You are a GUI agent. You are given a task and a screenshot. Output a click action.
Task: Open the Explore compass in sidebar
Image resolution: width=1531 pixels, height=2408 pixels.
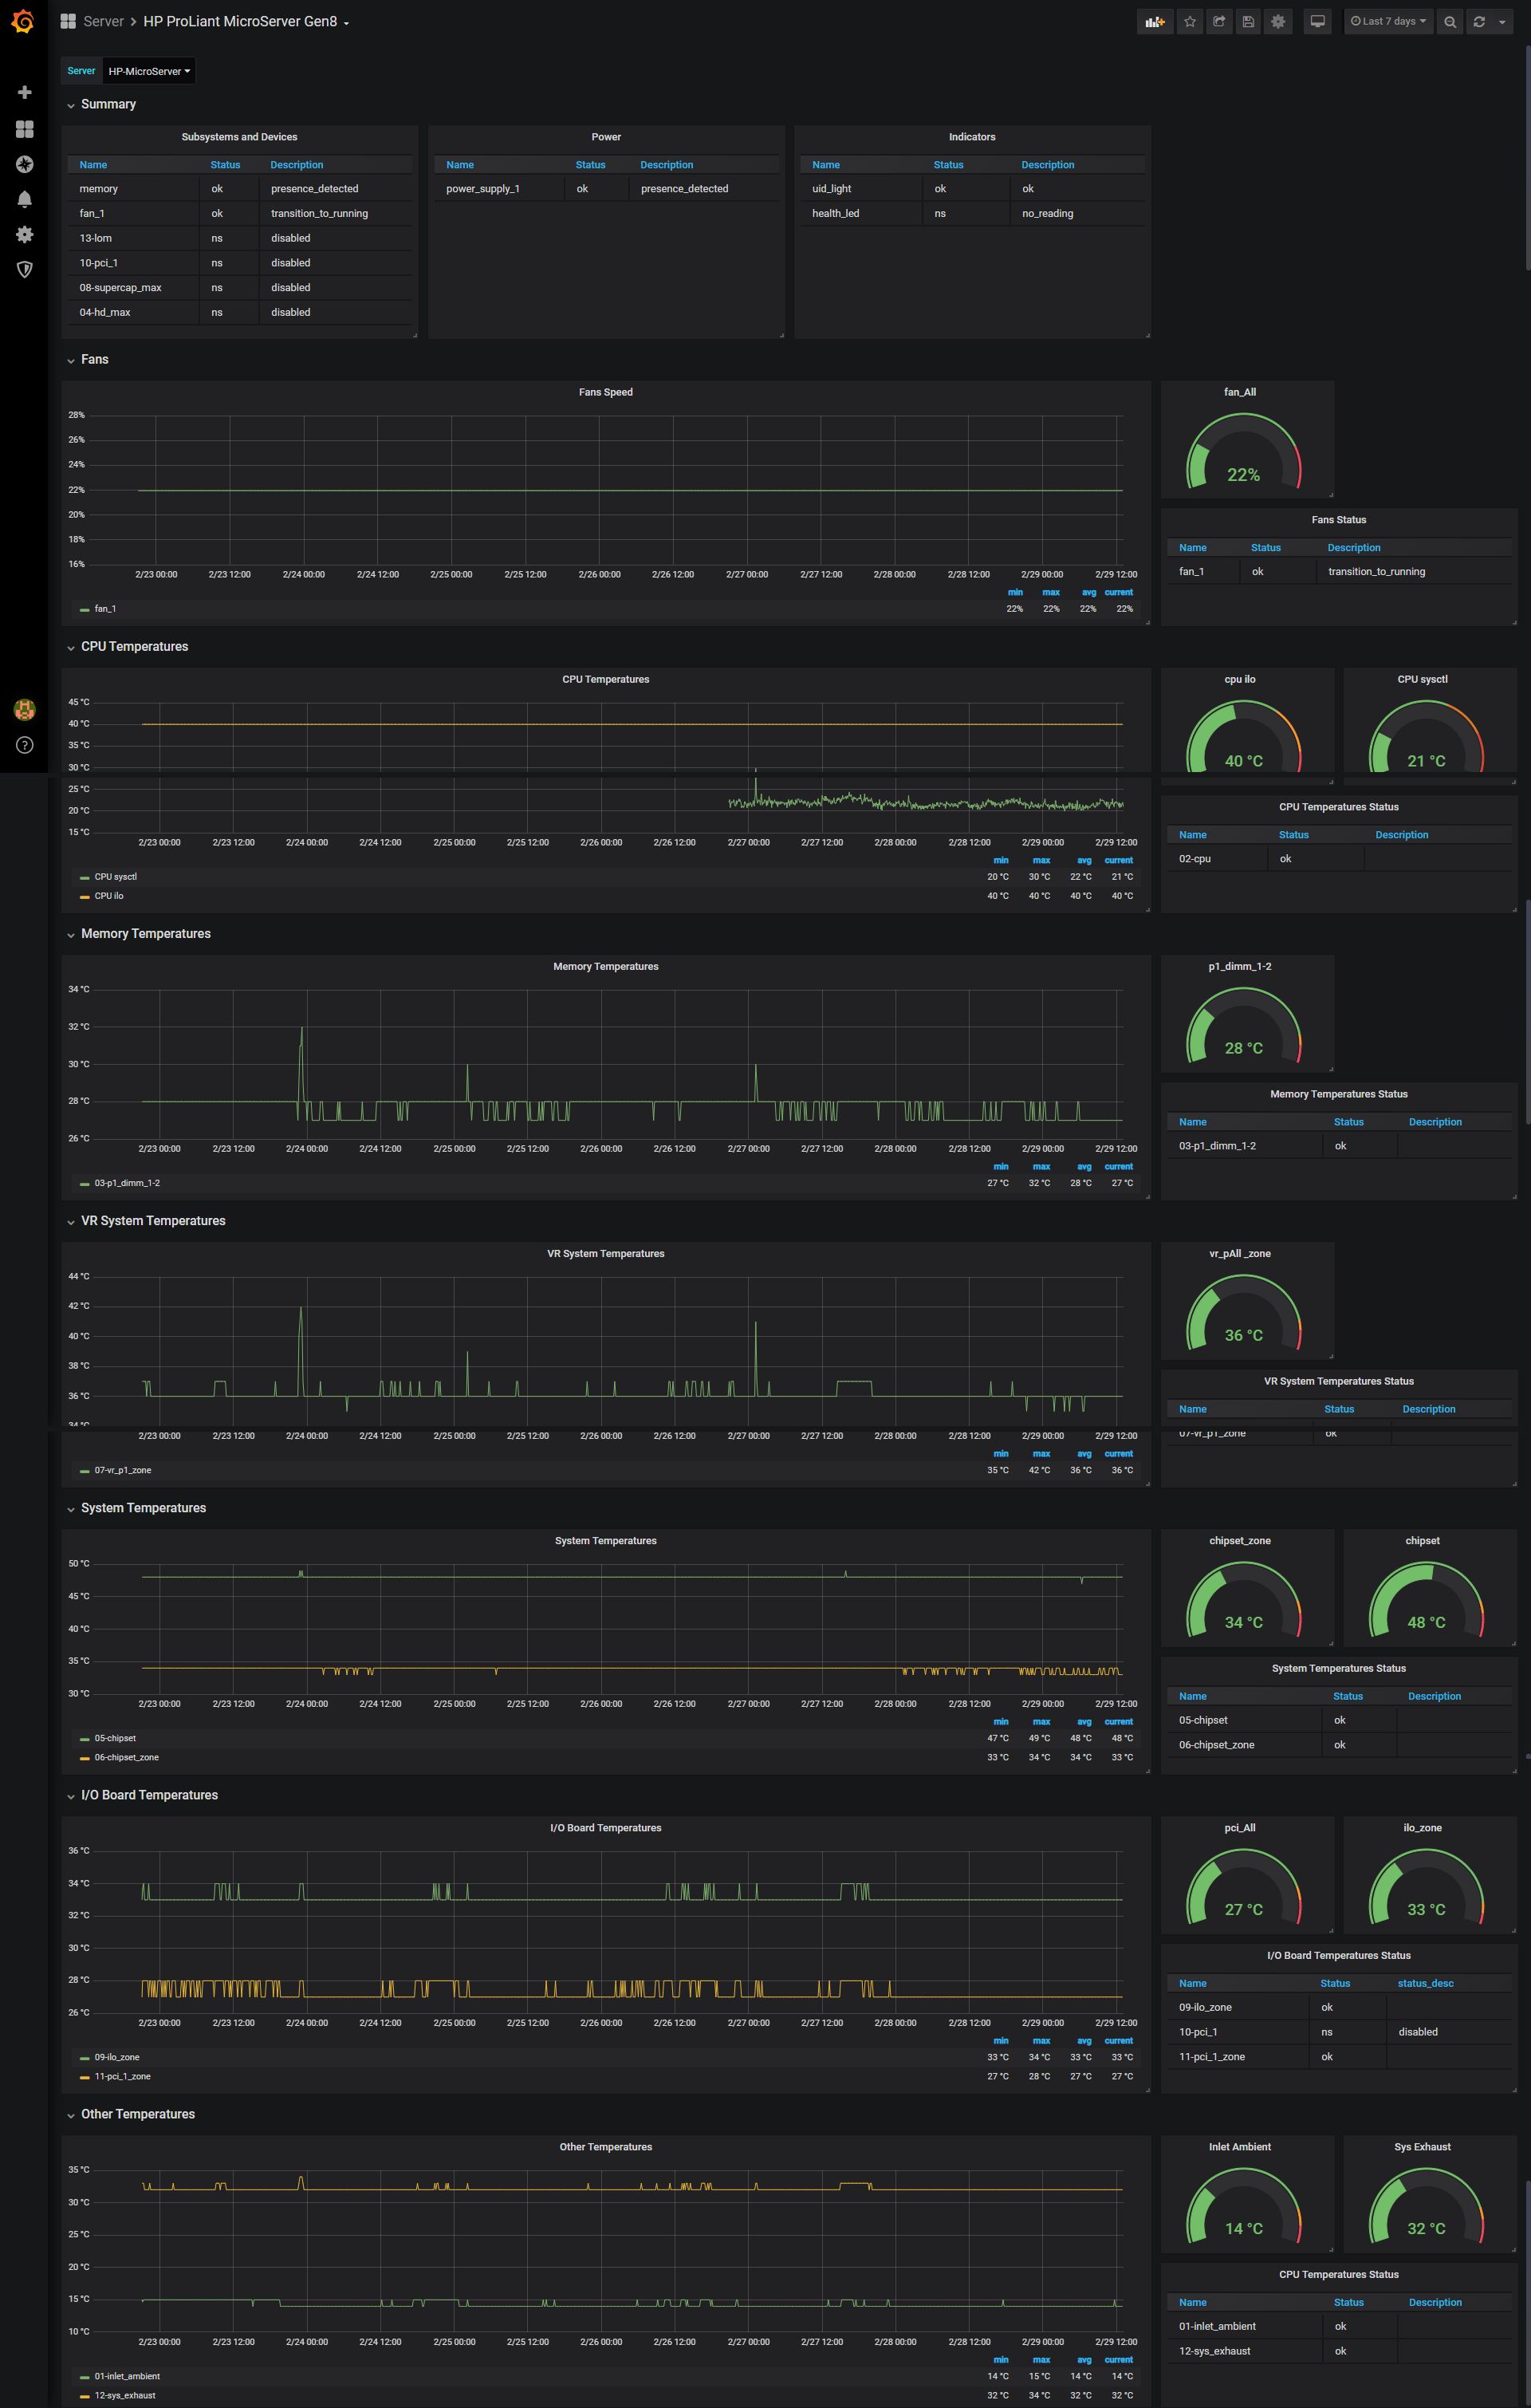point(25,164)
